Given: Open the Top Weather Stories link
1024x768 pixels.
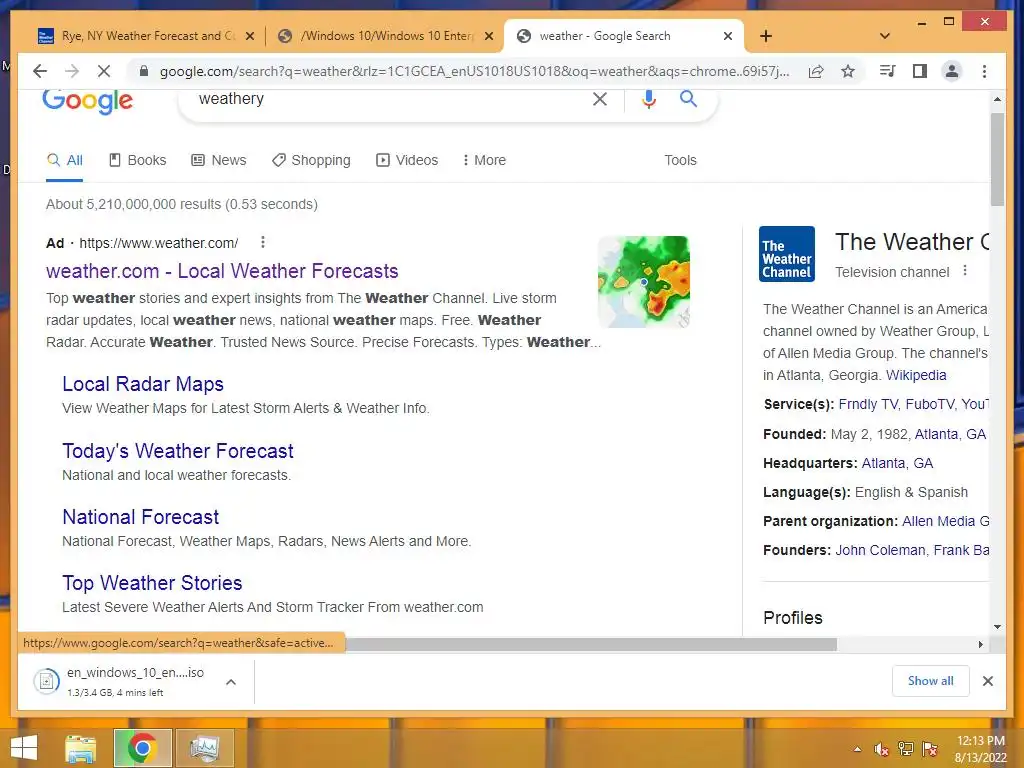Looking at the screenshot, I should pyautogui.click(x=152, y=583).
